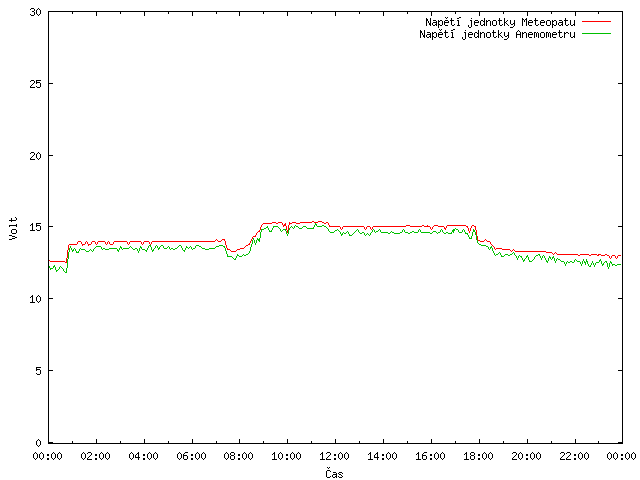Click the y-axis value 5
The image size is (640, 480).
click(38, 371)
